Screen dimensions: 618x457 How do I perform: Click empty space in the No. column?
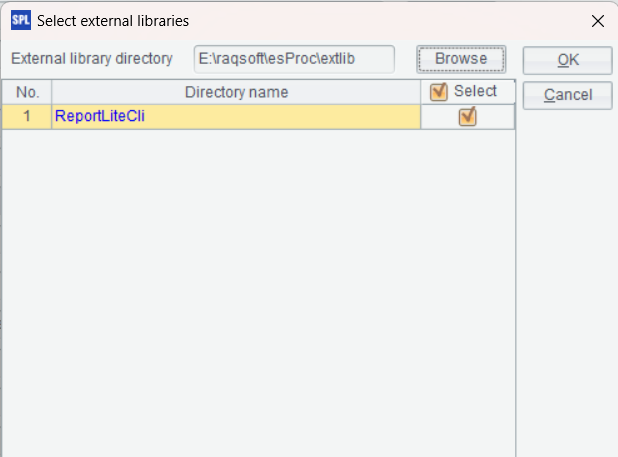tap(27, 280)
